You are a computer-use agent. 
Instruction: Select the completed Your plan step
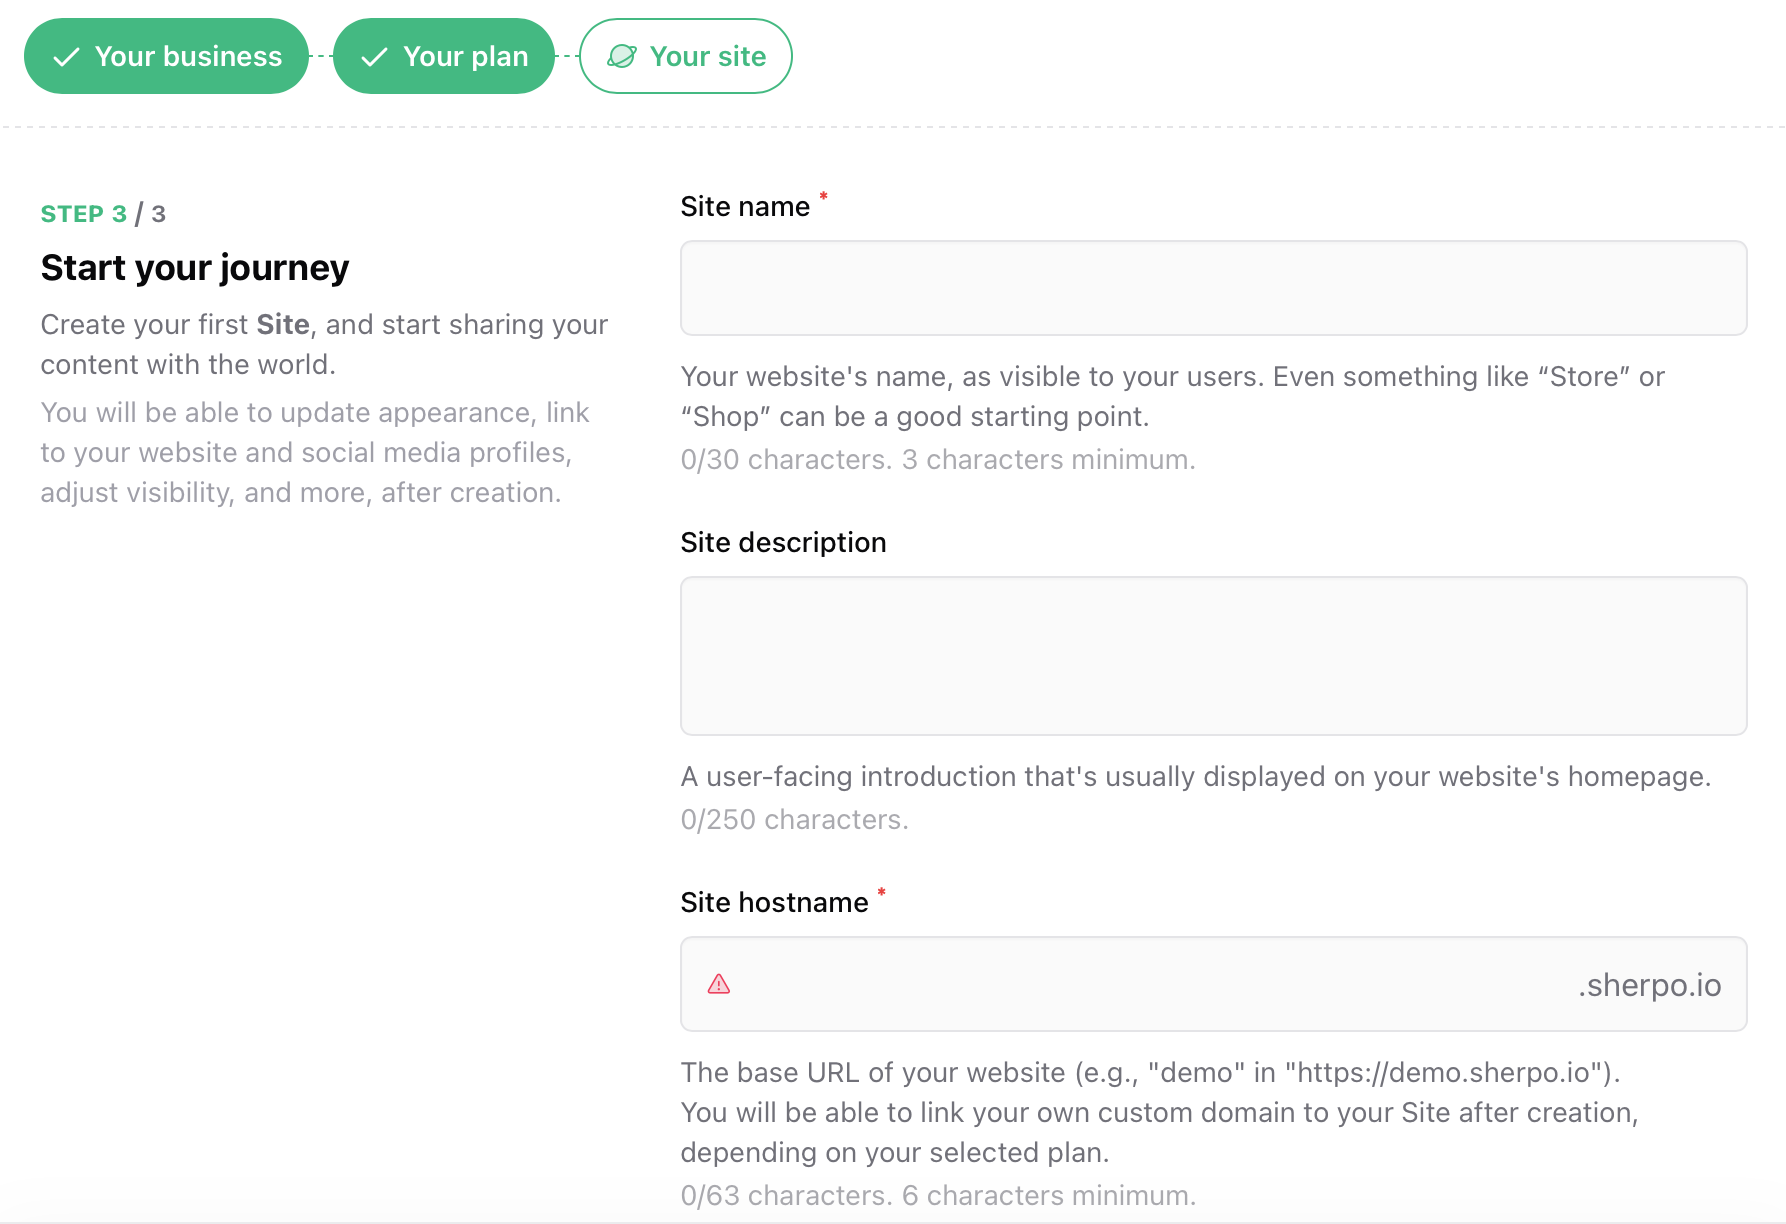pos(444,56)
